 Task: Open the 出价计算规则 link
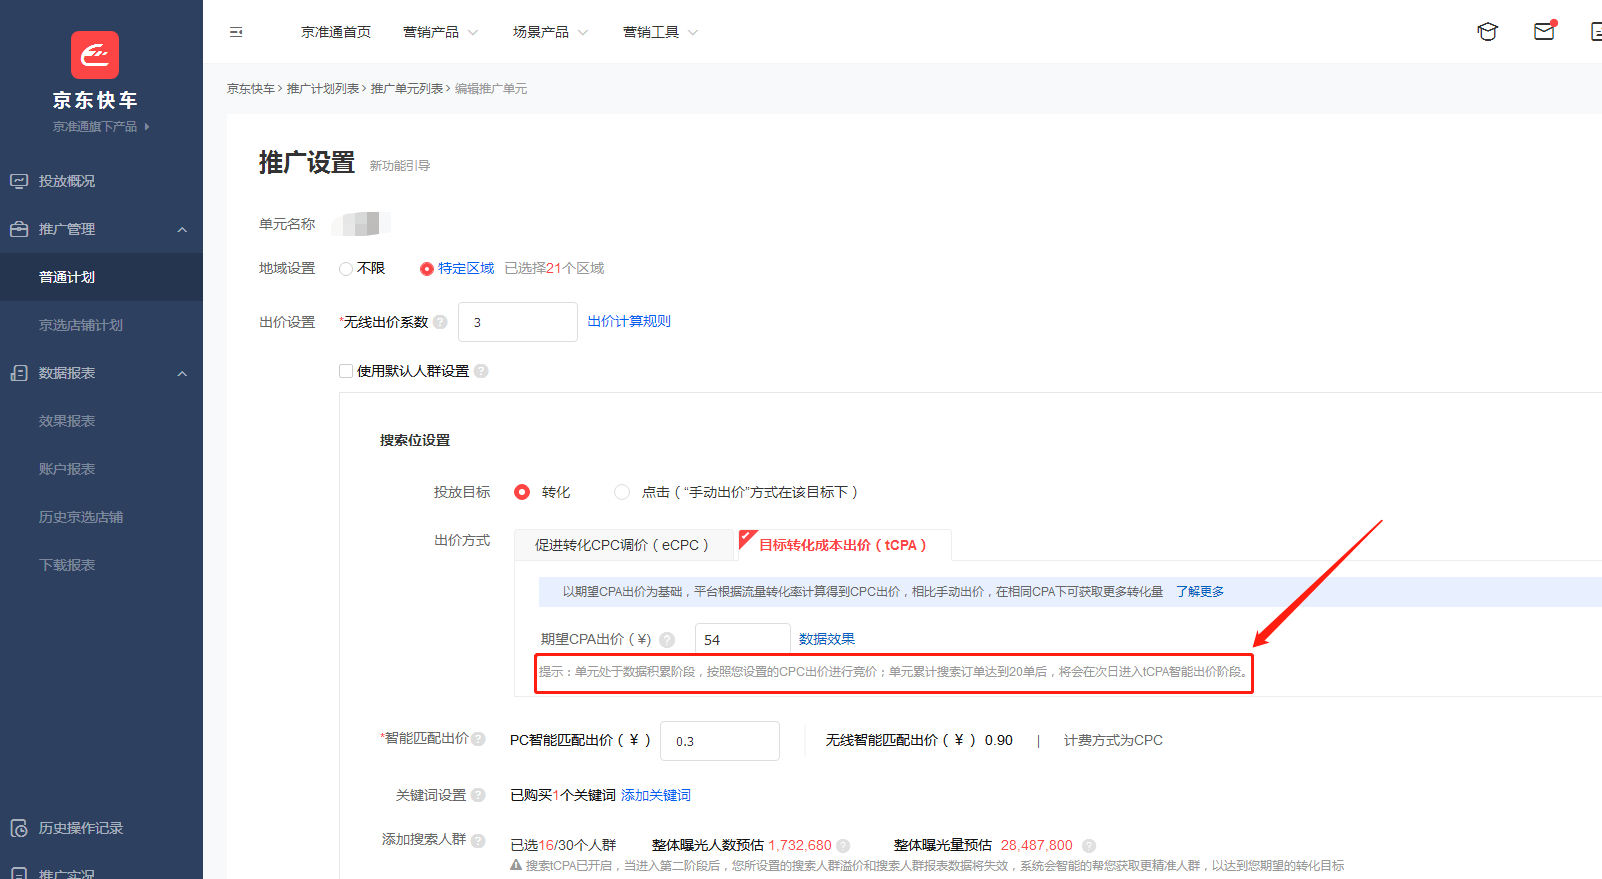[x=629, y=321]
